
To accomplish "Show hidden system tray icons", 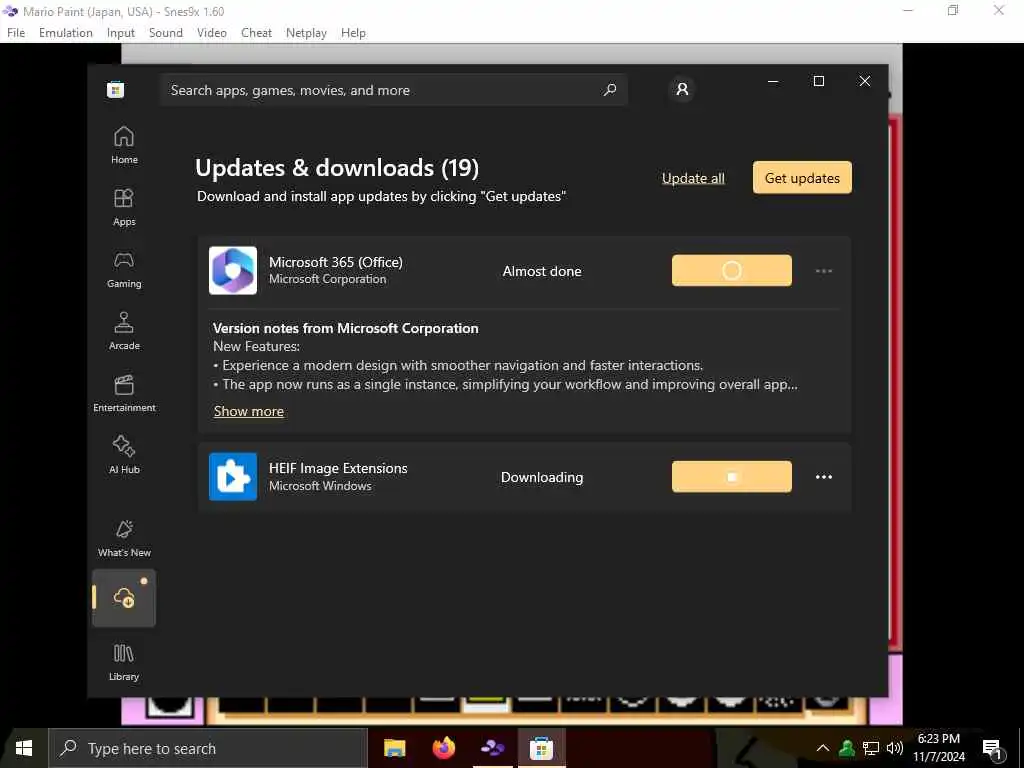I will (x=823, y=748).
